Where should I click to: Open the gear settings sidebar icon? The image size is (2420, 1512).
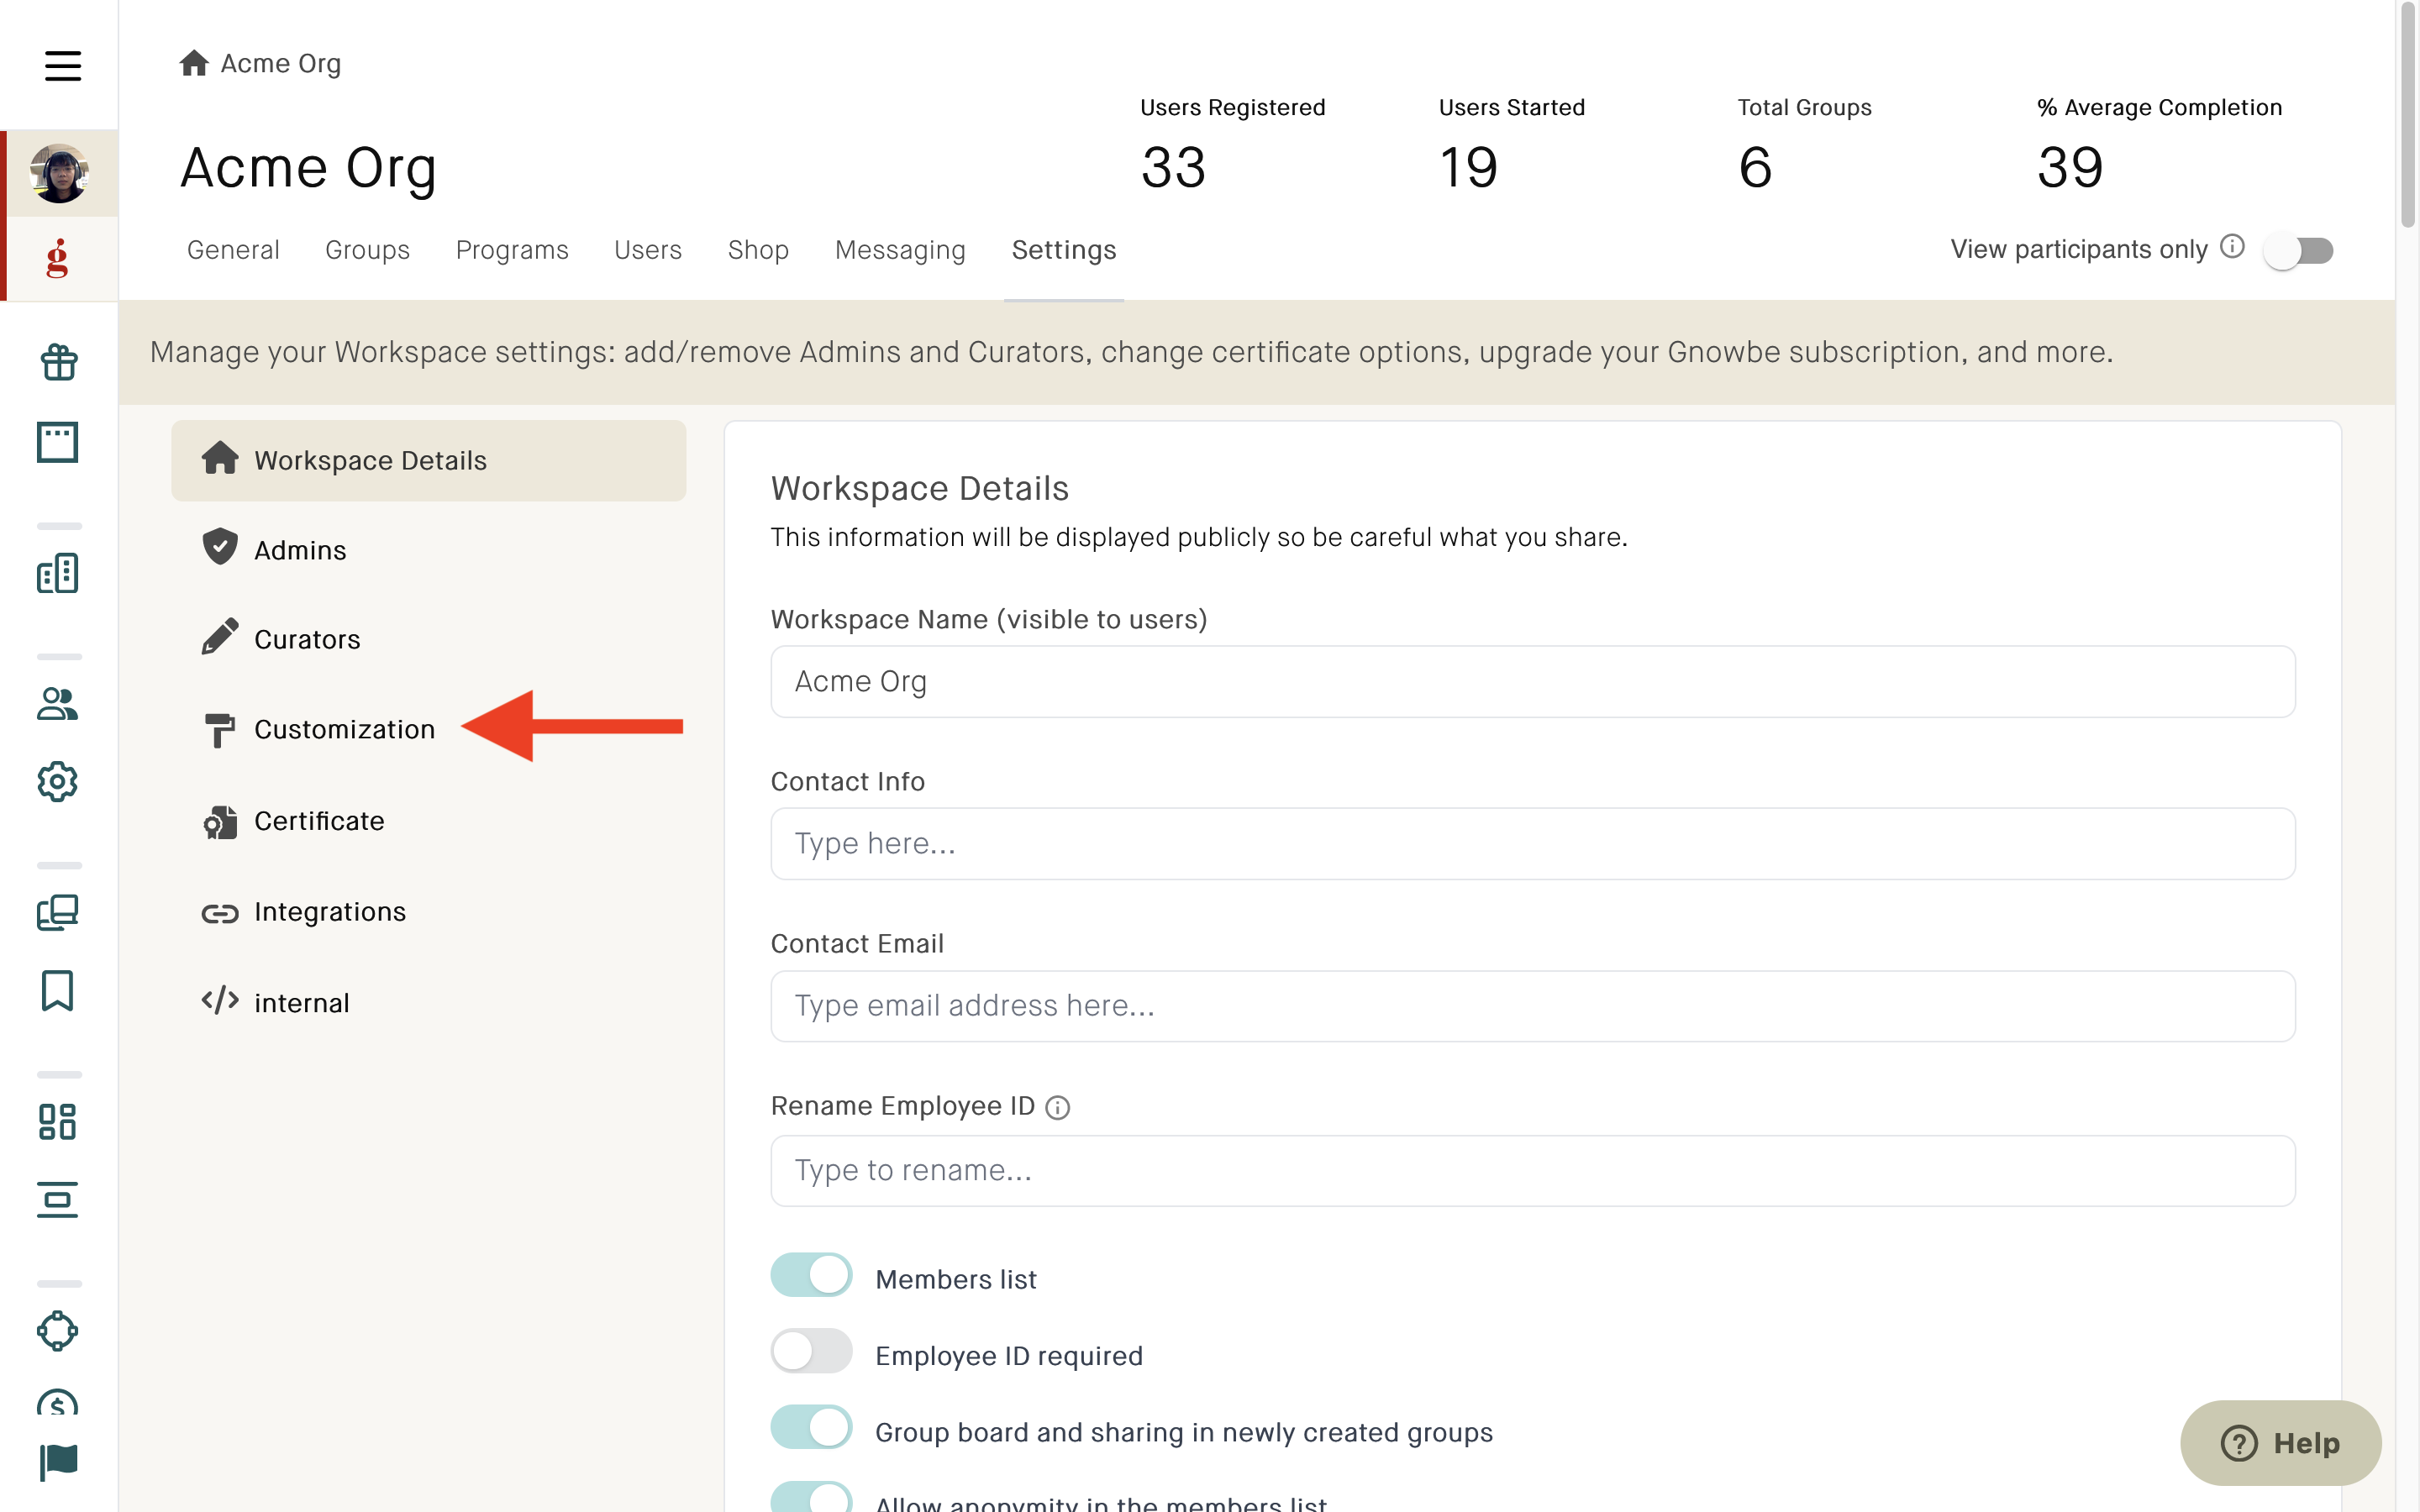click(58, 782)
